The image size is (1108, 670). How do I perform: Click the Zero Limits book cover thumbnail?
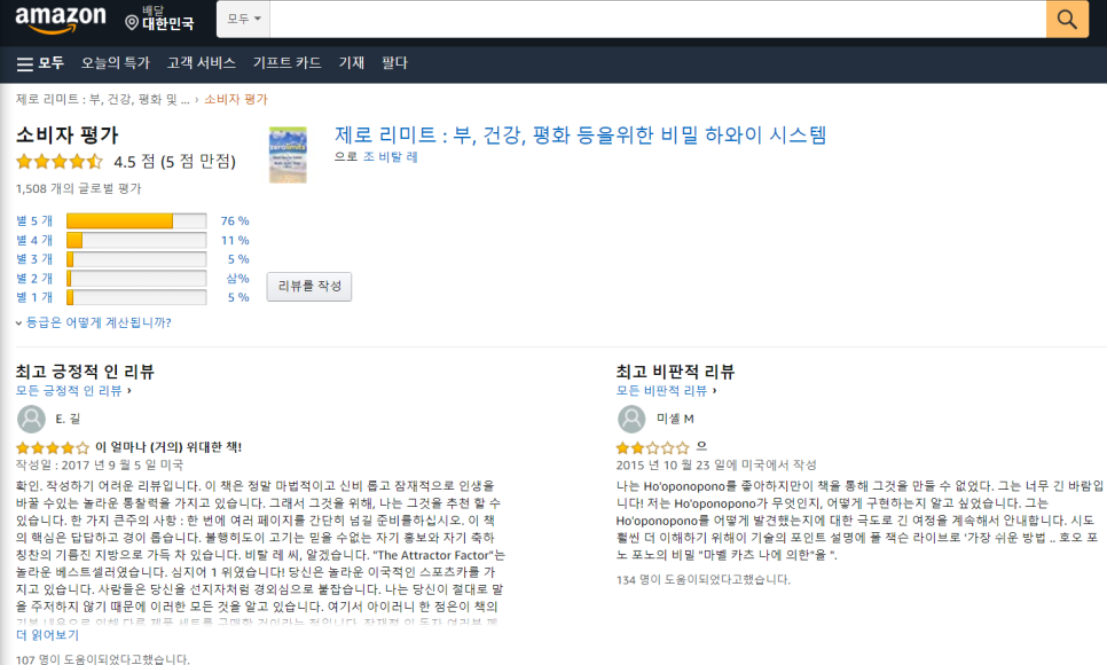(288, 155)
